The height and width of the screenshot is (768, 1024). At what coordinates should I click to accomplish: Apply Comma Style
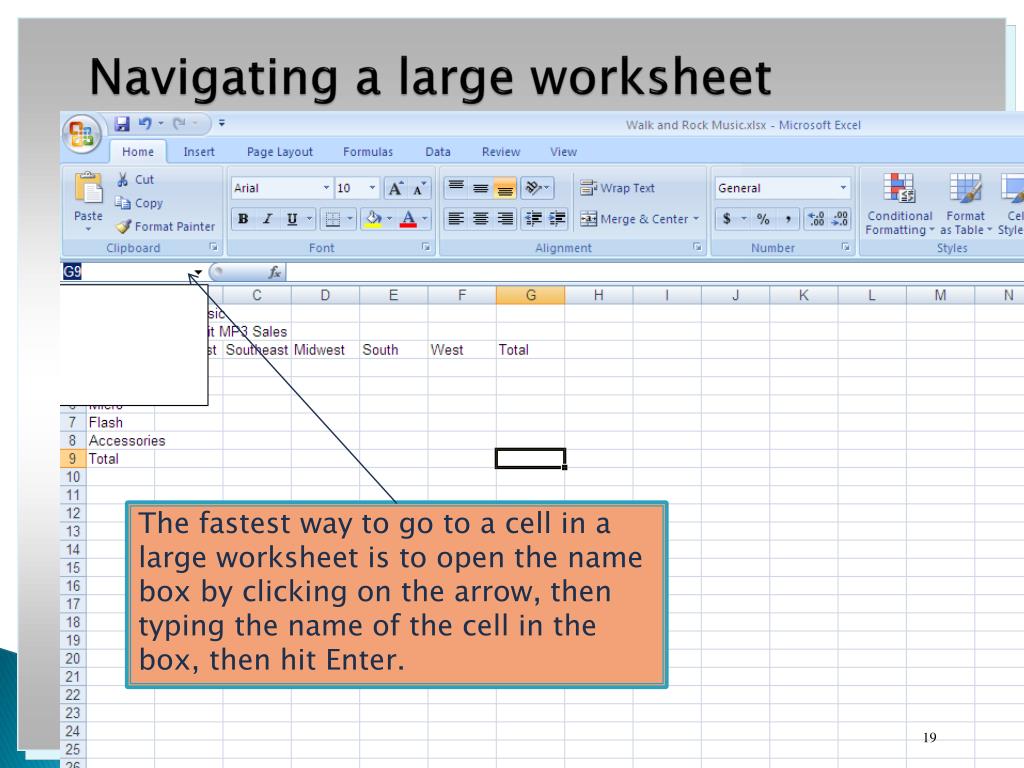pyautogui.click(x=788, y=219)
